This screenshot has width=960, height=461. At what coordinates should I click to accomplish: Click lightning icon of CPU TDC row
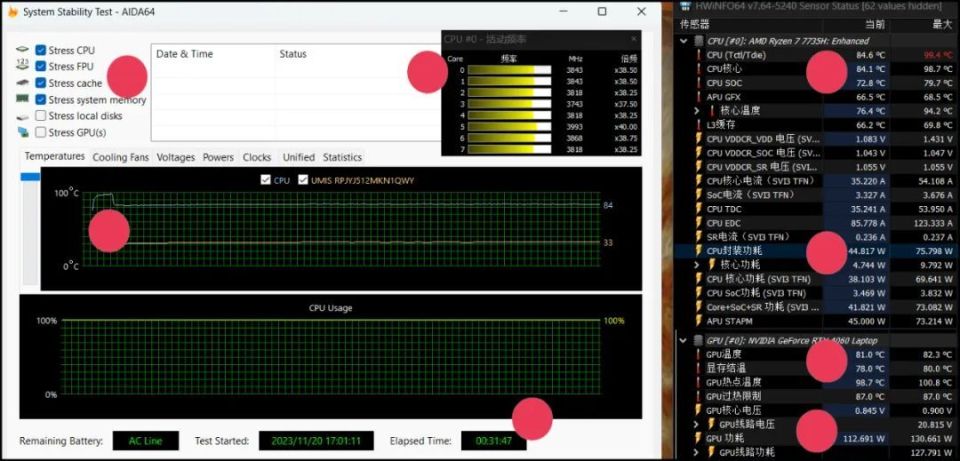tap(699, 209)
